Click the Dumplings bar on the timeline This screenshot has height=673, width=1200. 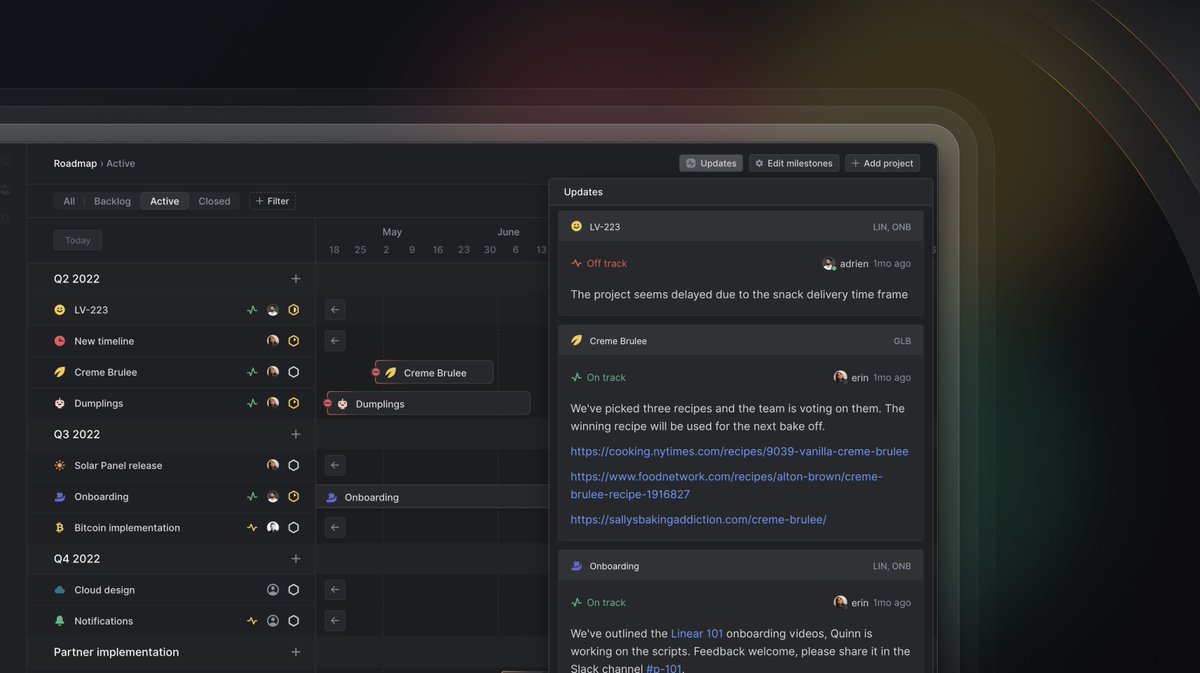click(429, 404)
